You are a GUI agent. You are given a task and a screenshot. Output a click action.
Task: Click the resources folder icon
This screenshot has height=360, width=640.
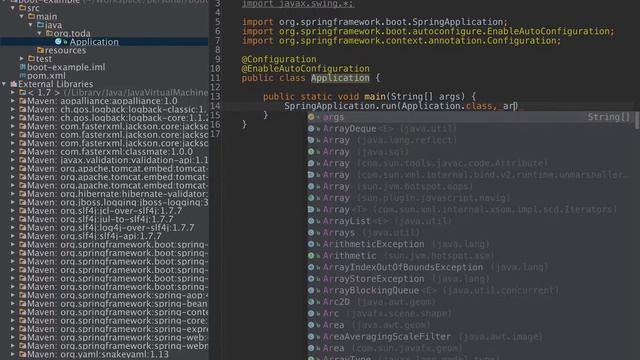click(40, 50)
